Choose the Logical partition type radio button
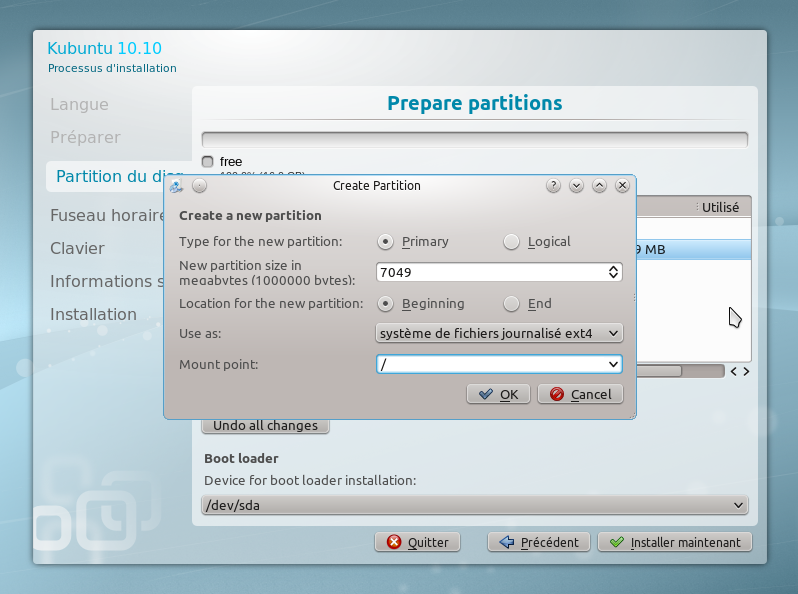Image resolution: width=798 pixels, height=594 pixels. pos(511,242)
